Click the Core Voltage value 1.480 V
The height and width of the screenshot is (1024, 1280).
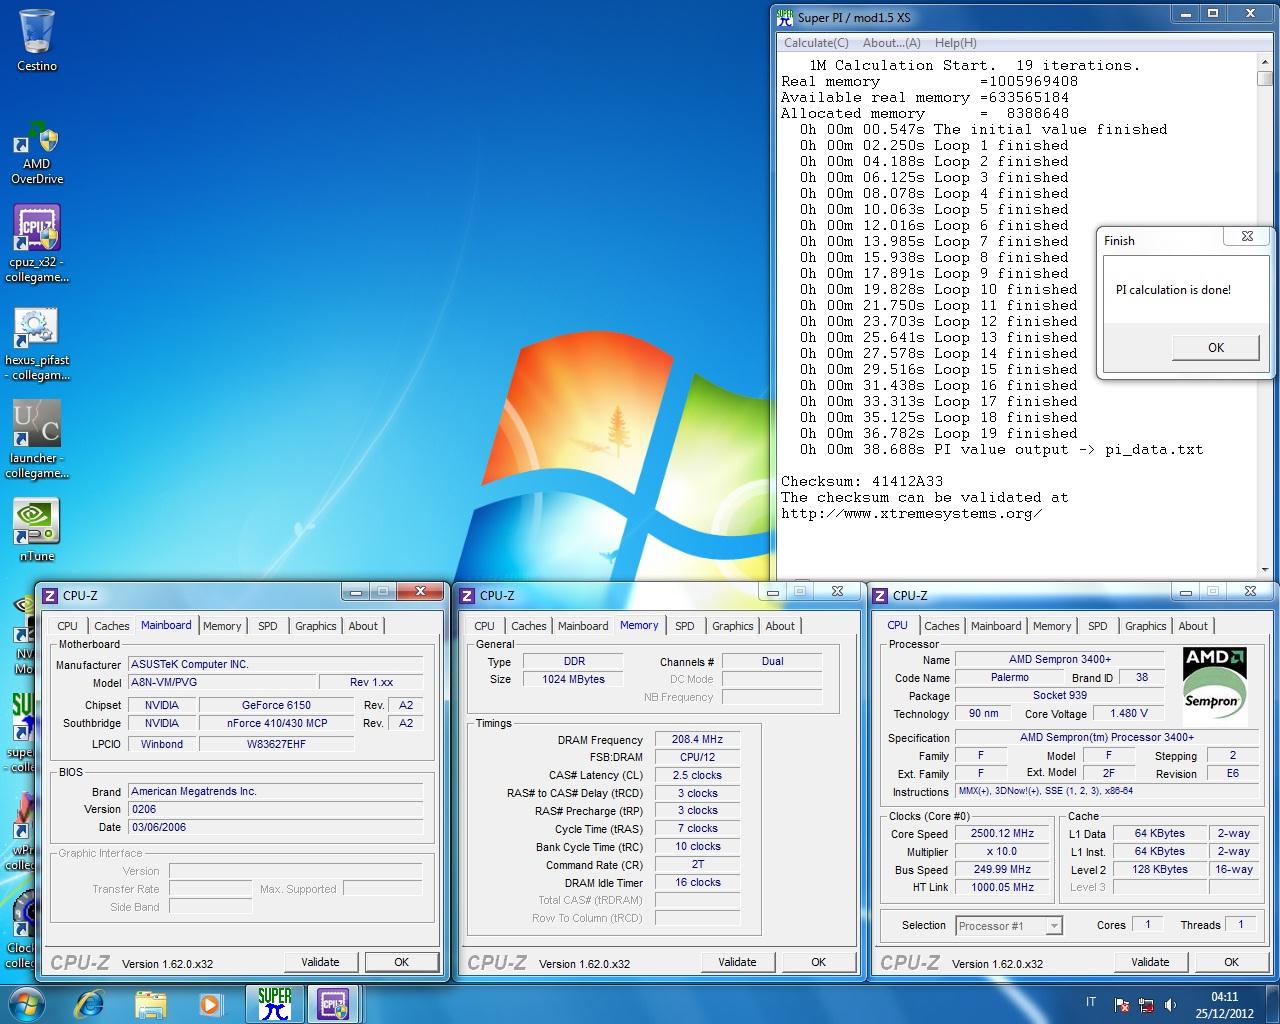(1129, 714)
